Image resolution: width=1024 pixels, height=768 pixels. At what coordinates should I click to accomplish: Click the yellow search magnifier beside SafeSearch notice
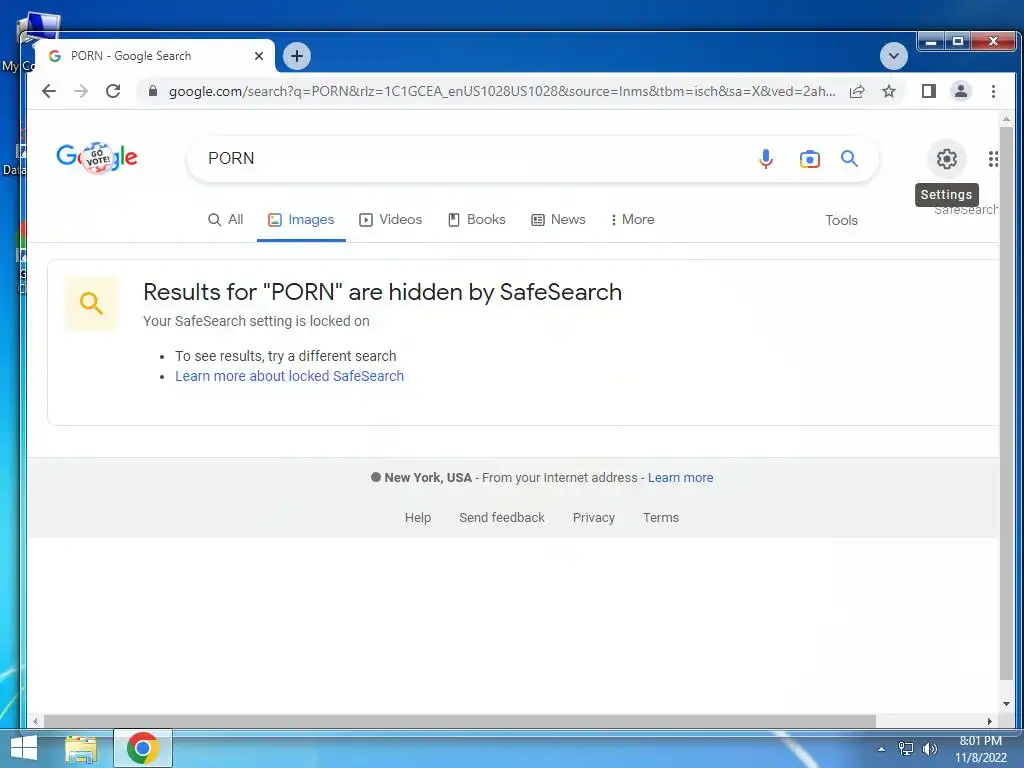coord(91,303)
